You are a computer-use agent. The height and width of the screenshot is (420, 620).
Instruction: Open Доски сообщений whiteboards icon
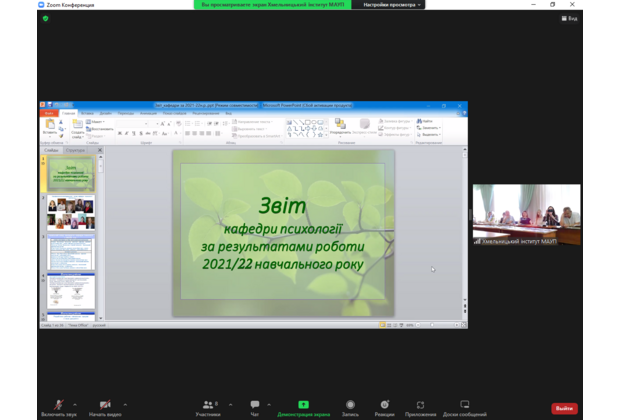pos(465,405)
